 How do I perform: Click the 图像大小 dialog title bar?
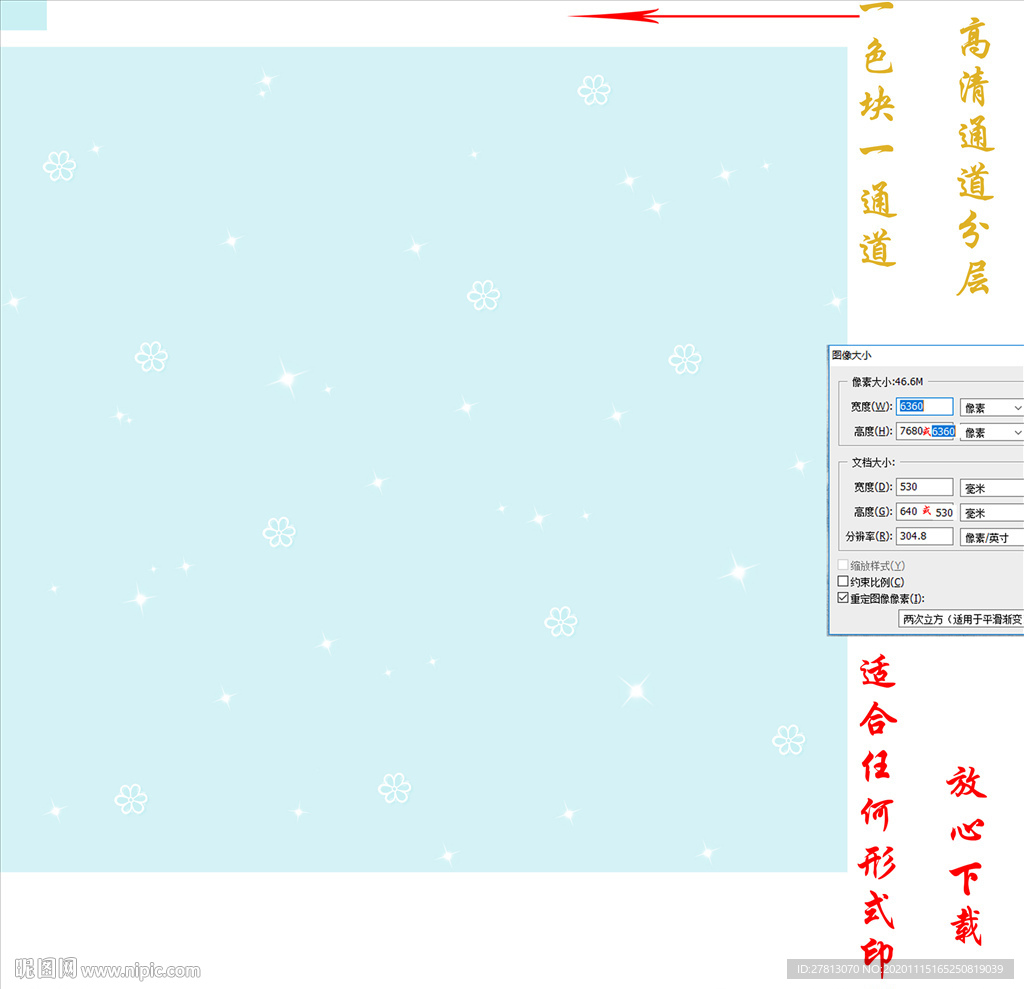tap(926, 355)
